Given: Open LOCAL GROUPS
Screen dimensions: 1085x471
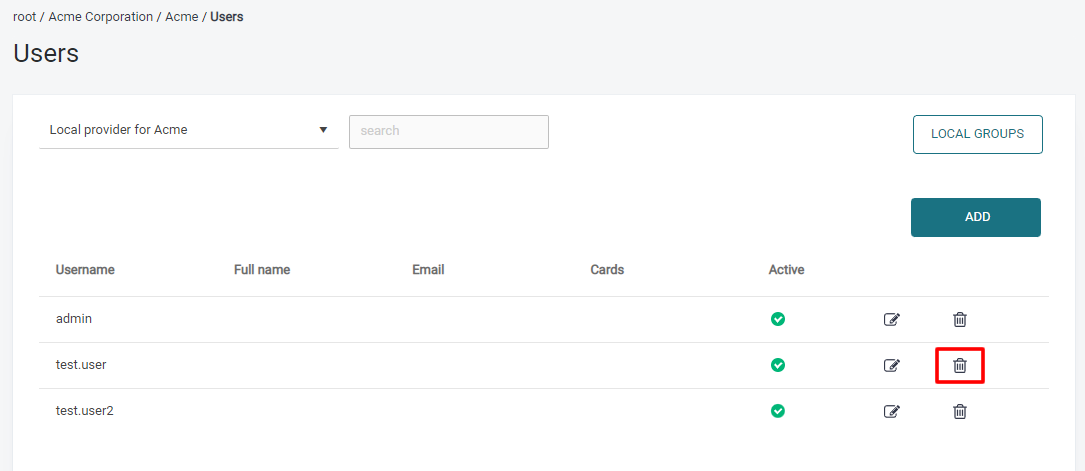Looking at the screenshot, I should click(x=977, y=134).
